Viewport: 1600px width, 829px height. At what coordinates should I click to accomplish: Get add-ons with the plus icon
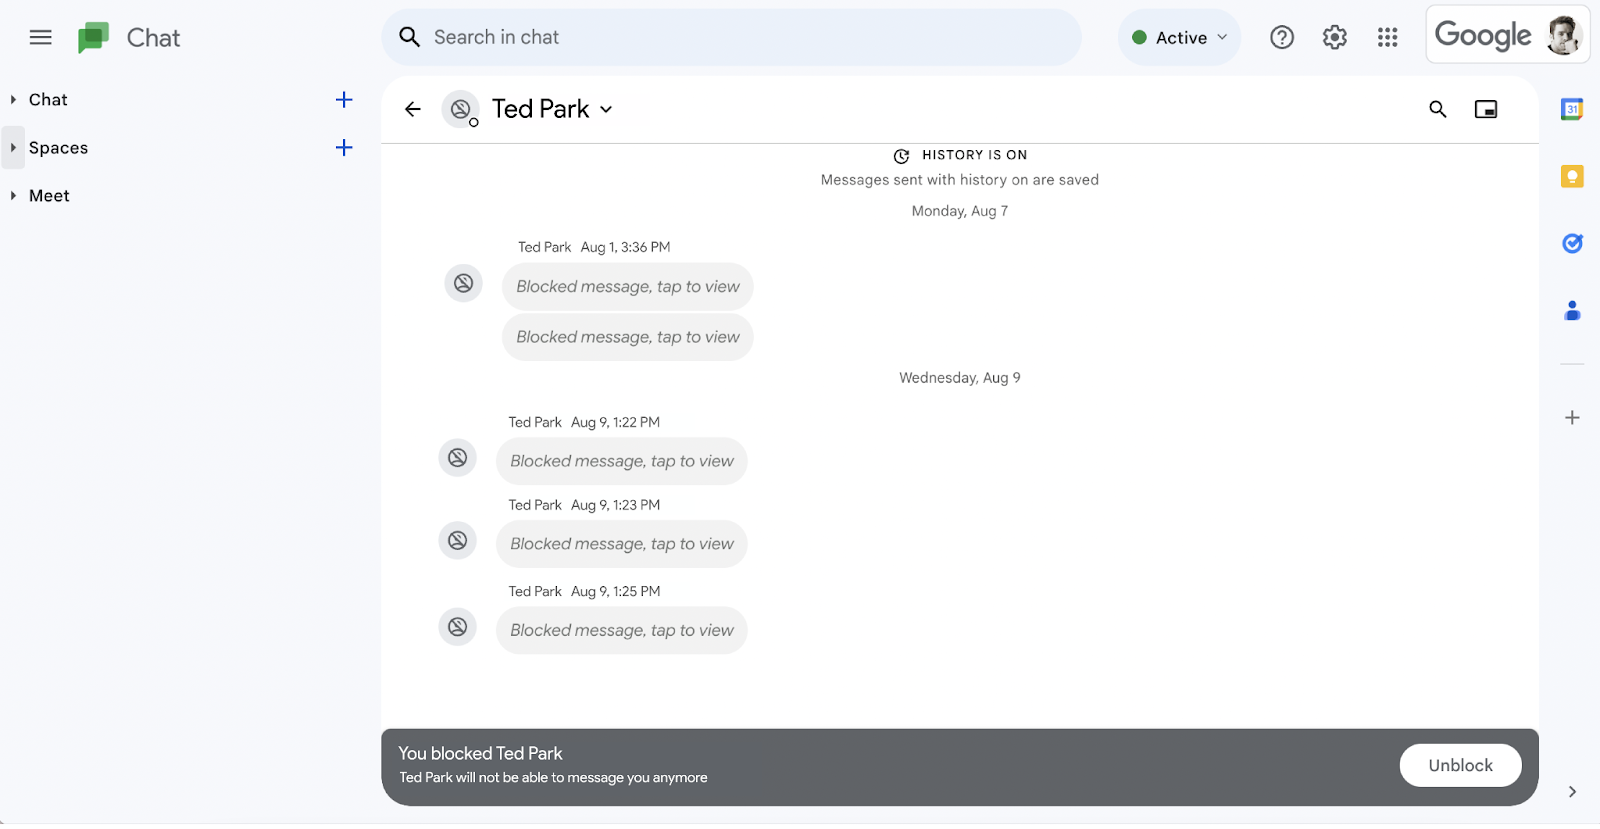(1572, 417)
